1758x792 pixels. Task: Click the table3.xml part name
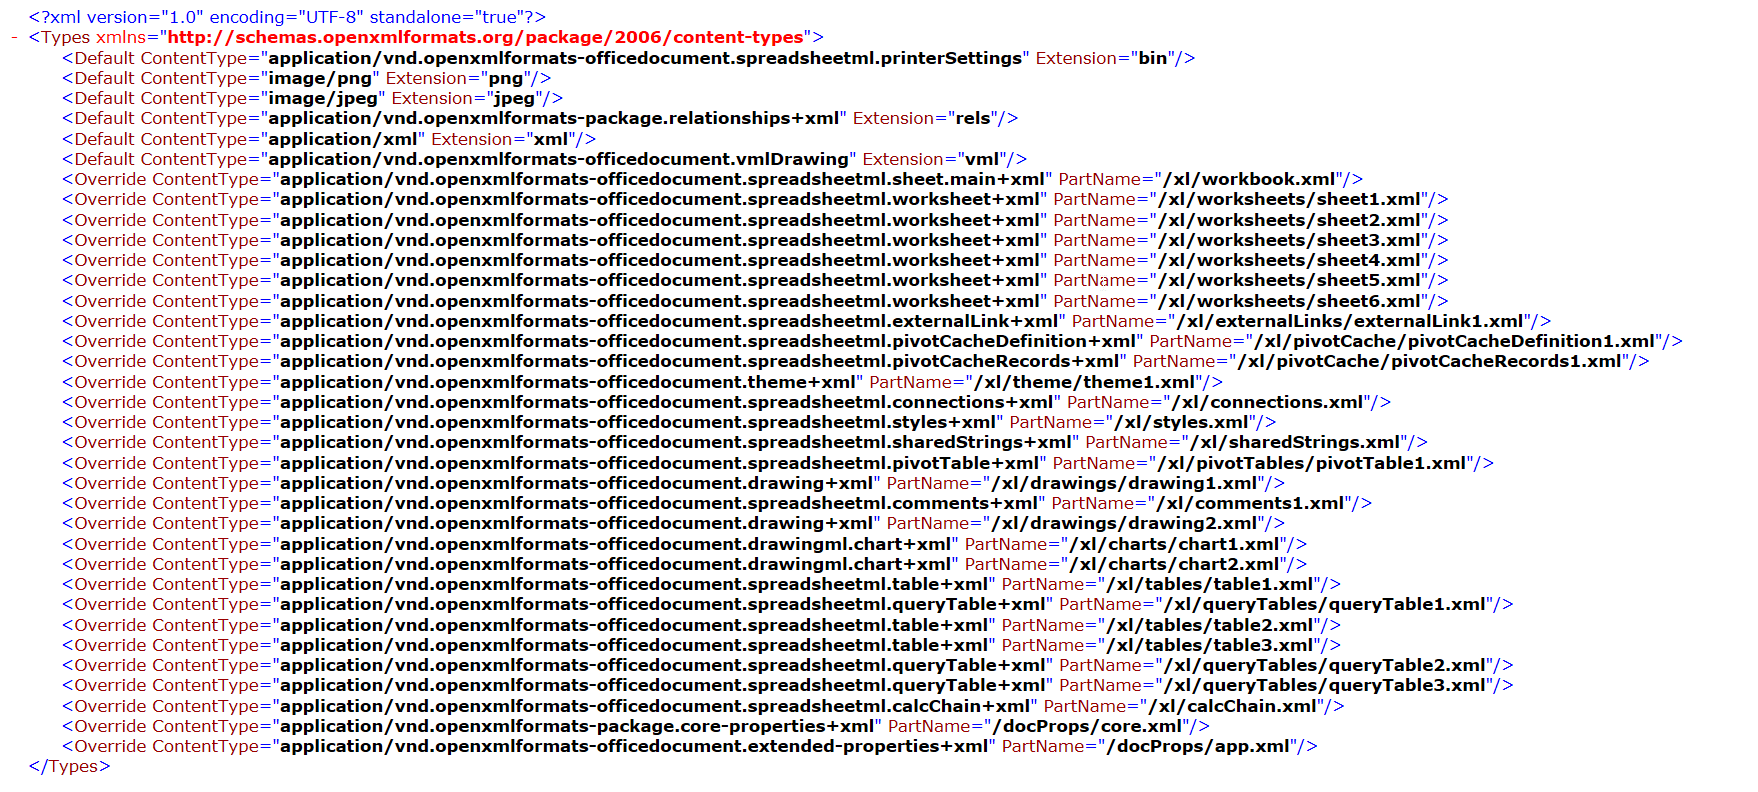coord(1211,645)
